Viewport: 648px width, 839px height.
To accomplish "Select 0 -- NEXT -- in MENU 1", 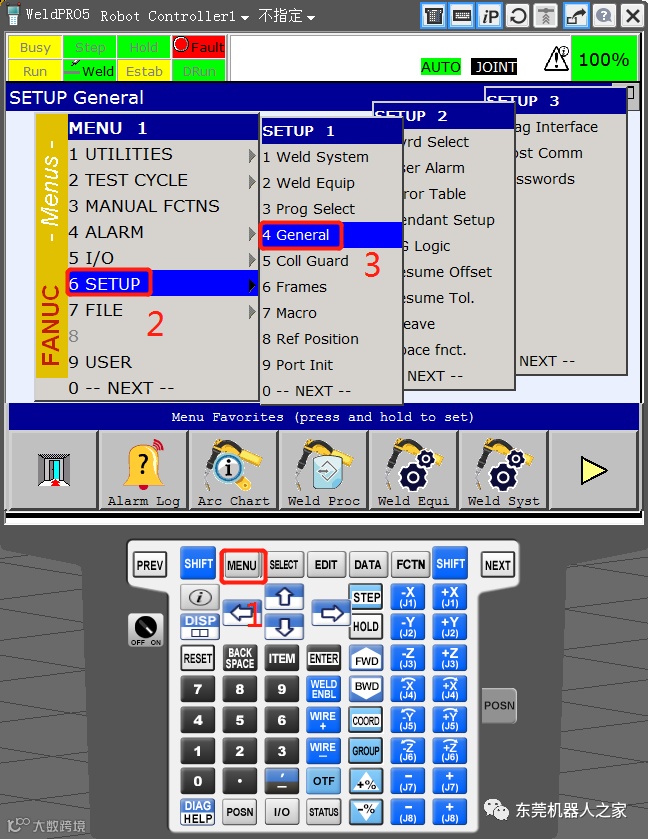I will coord(163,388).
